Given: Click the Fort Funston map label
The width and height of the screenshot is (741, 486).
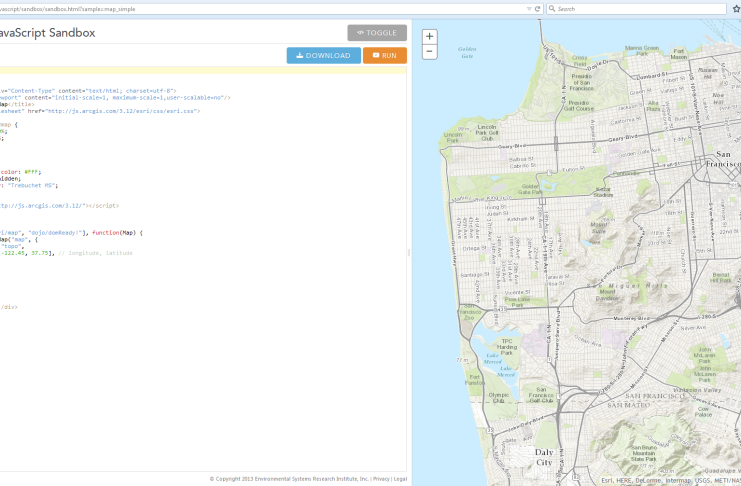Looking at the screenshot, I should (474, 380).
